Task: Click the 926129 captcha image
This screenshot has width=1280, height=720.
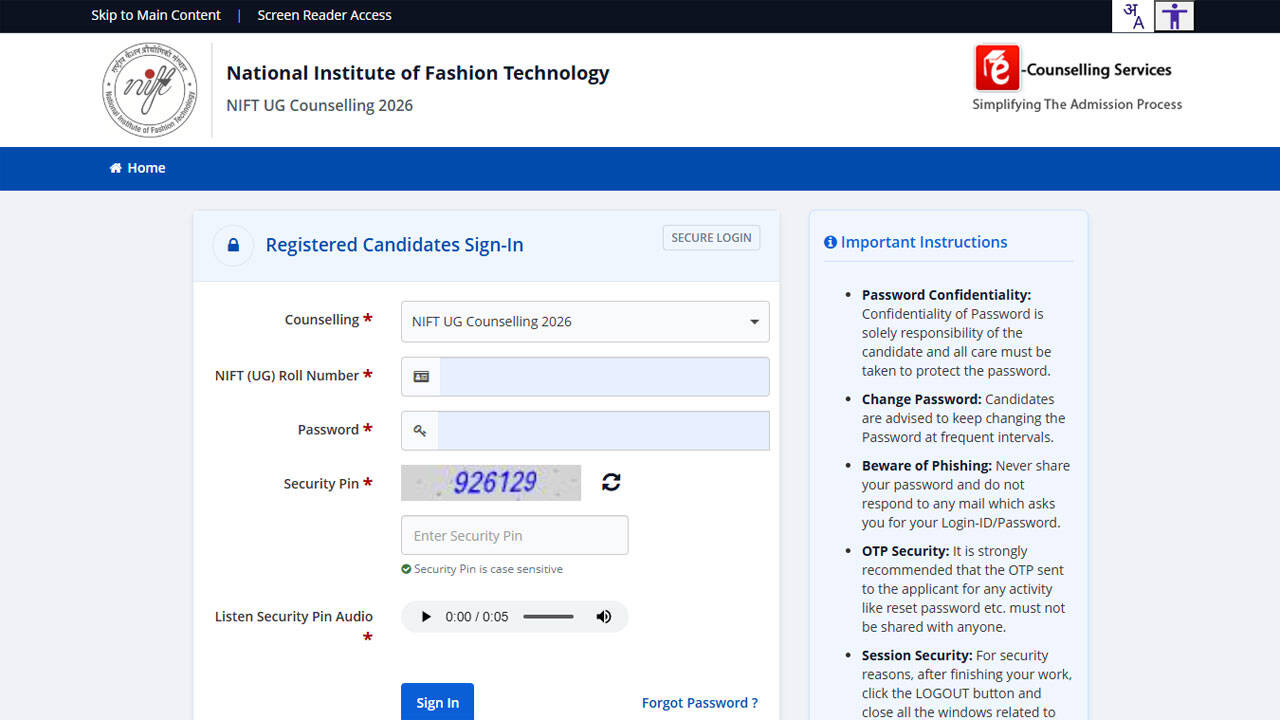Action: point(491,483)
